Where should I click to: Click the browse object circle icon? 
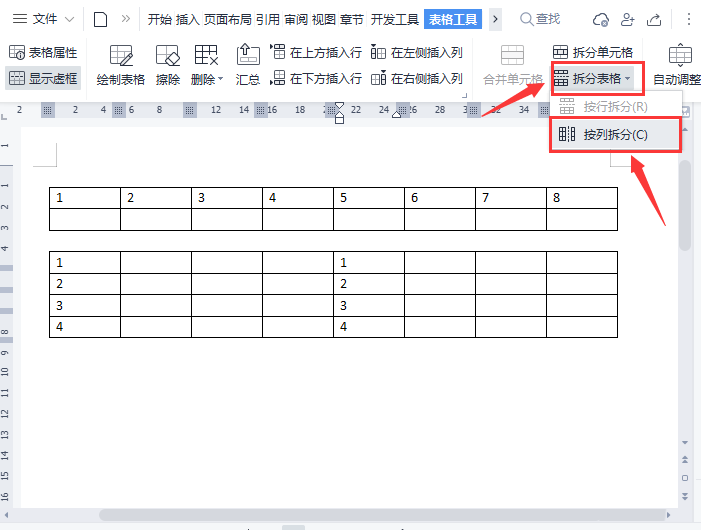pos(684,478)
